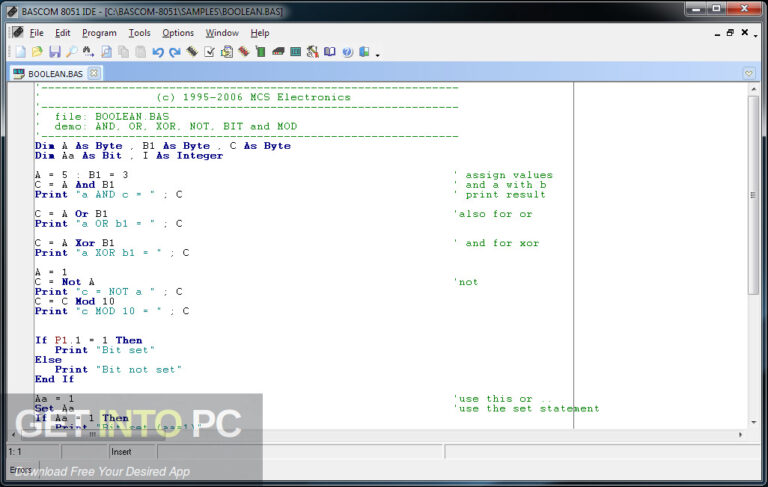Click the line 'C = A Xor B1'
Image resolution: width=768 pixels, height=487 pixels.
pyautogui.click(x=74, y=243)
